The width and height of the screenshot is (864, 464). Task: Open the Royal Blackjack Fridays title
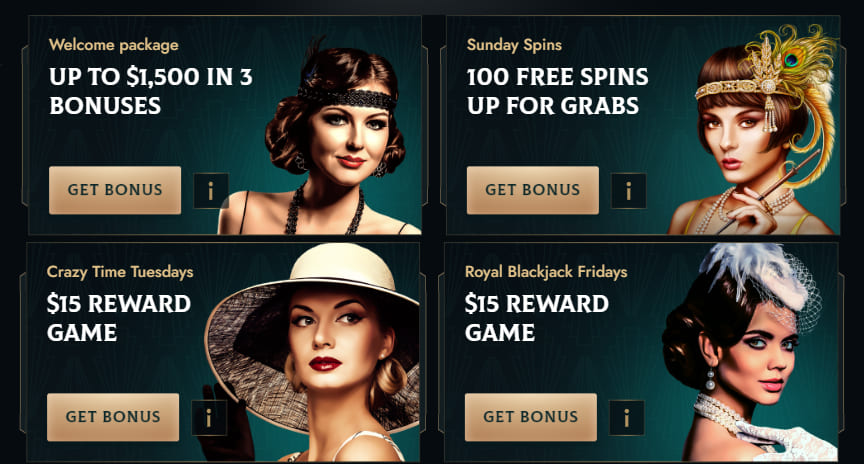click(x=546, y=272)
